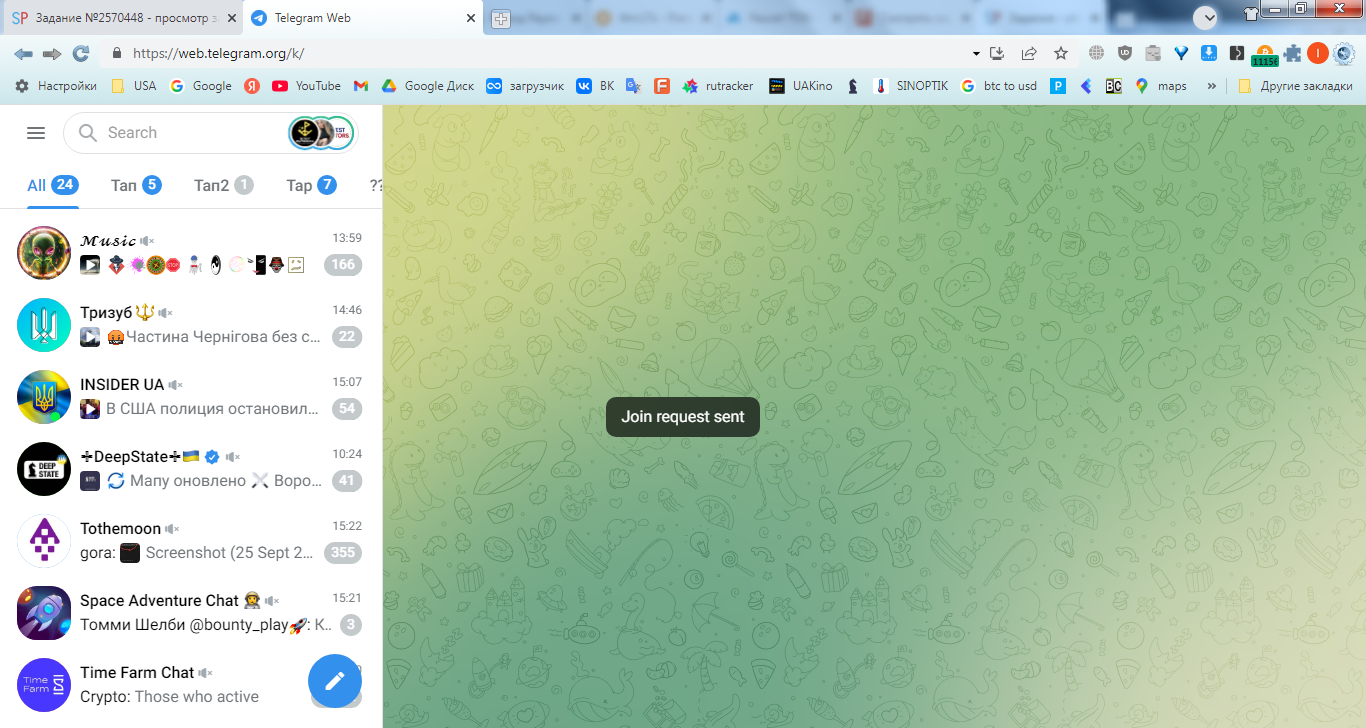Click the Space Adventure rocket avatar
The image size is (1366, 728).
point(44,612)
